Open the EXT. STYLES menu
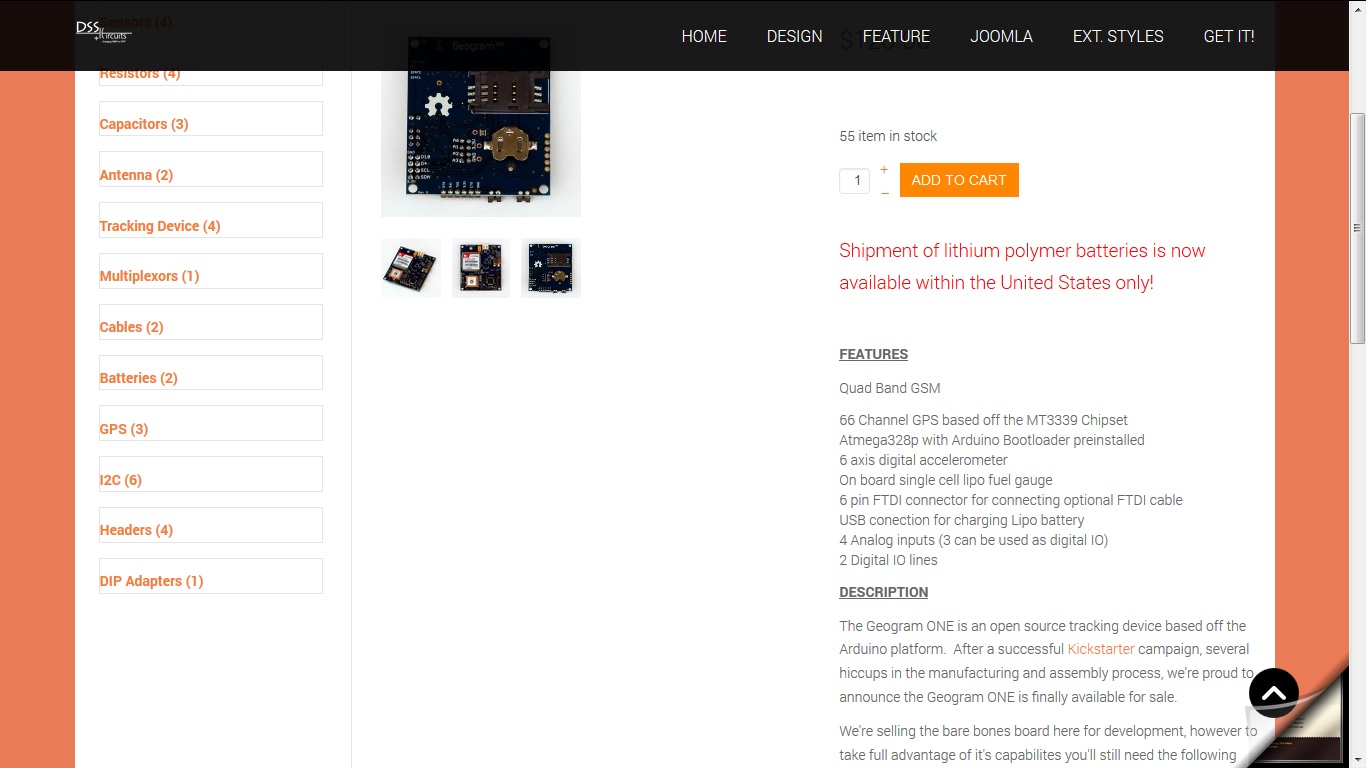 coord(1118,36)
